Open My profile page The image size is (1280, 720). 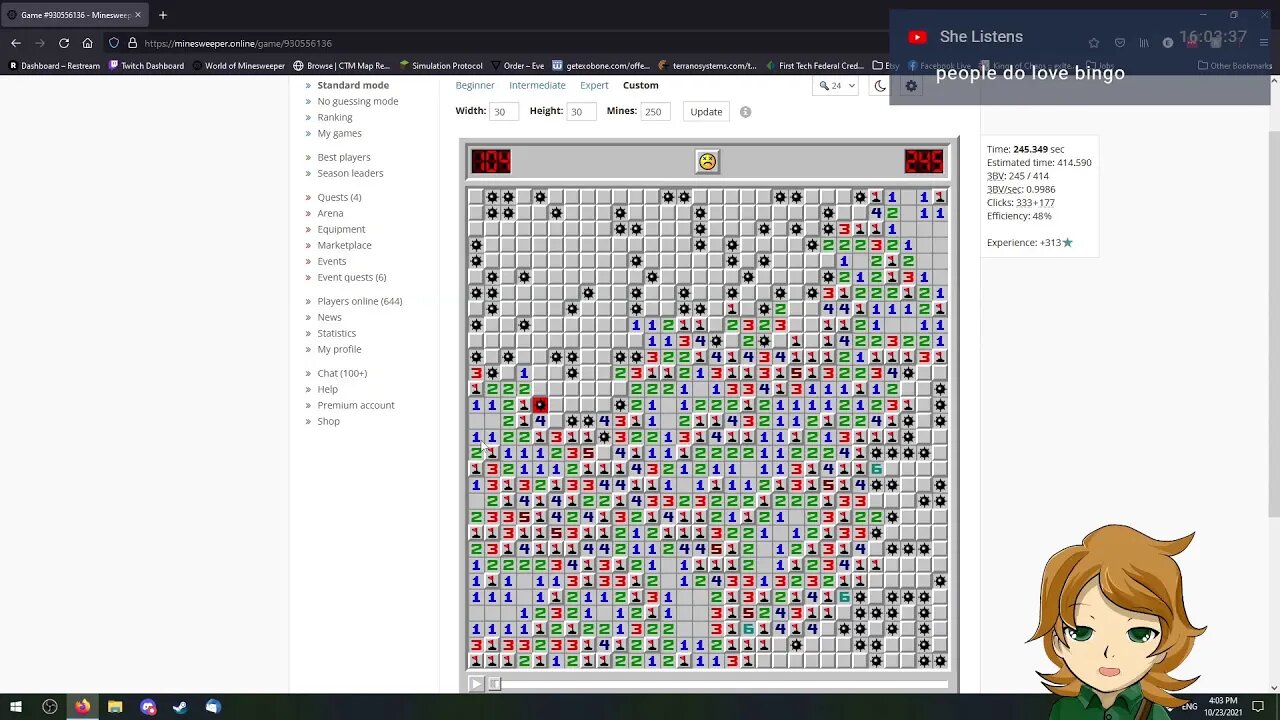click(339, 349)
